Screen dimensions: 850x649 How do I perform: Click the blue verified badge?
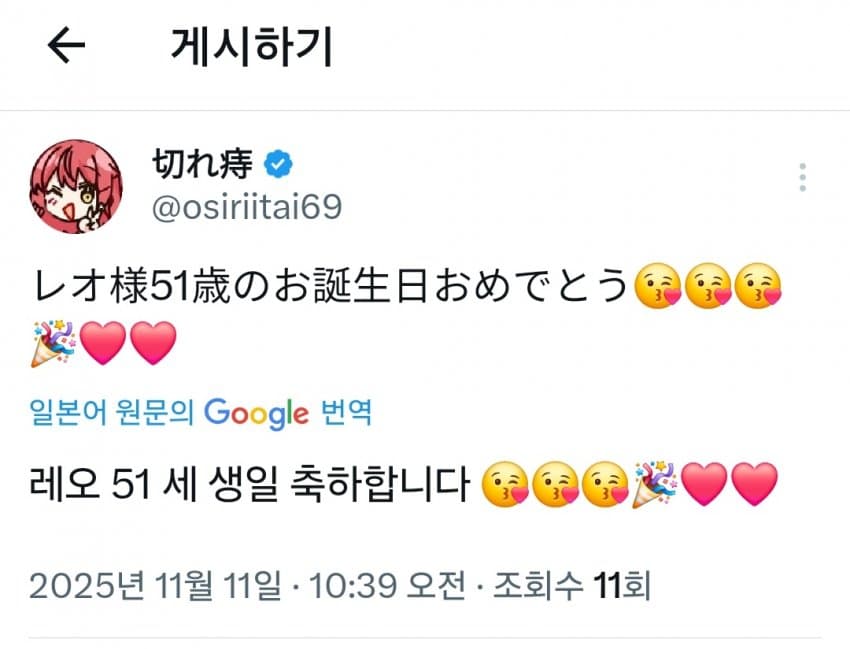click(x=279, y=162)
